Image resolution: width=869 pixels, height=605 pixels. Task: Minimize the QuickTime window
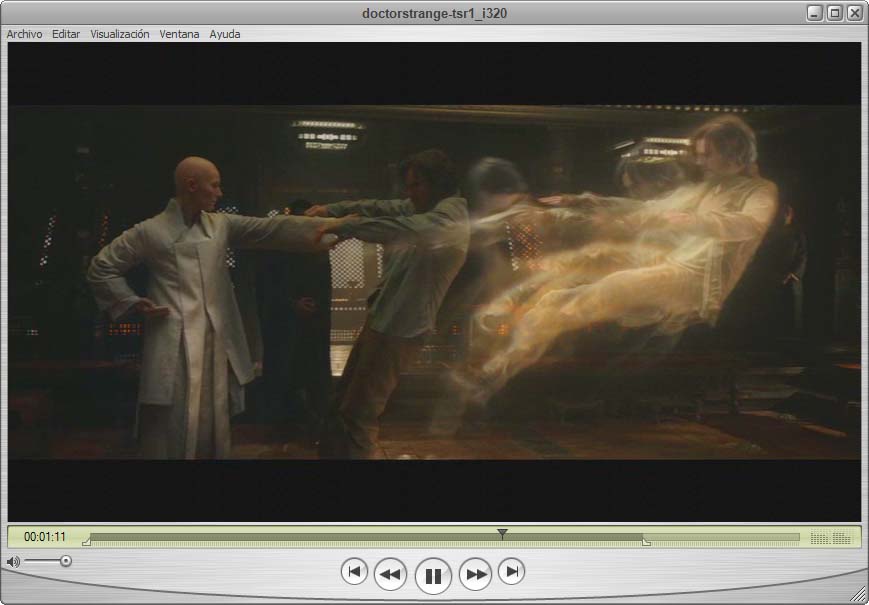pyautogui.click(x=814, y=13)
